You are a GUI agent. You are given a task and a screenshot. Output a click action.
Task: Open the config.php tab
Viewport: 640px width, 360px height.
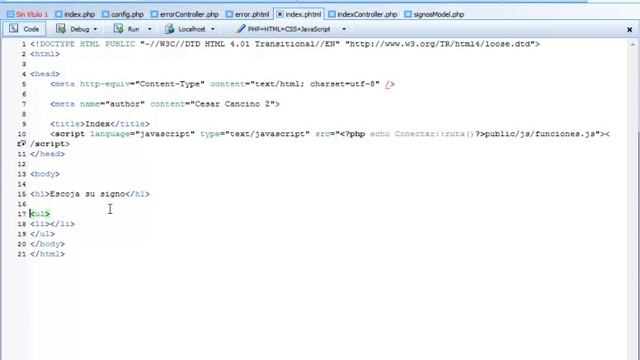(123, 14)
